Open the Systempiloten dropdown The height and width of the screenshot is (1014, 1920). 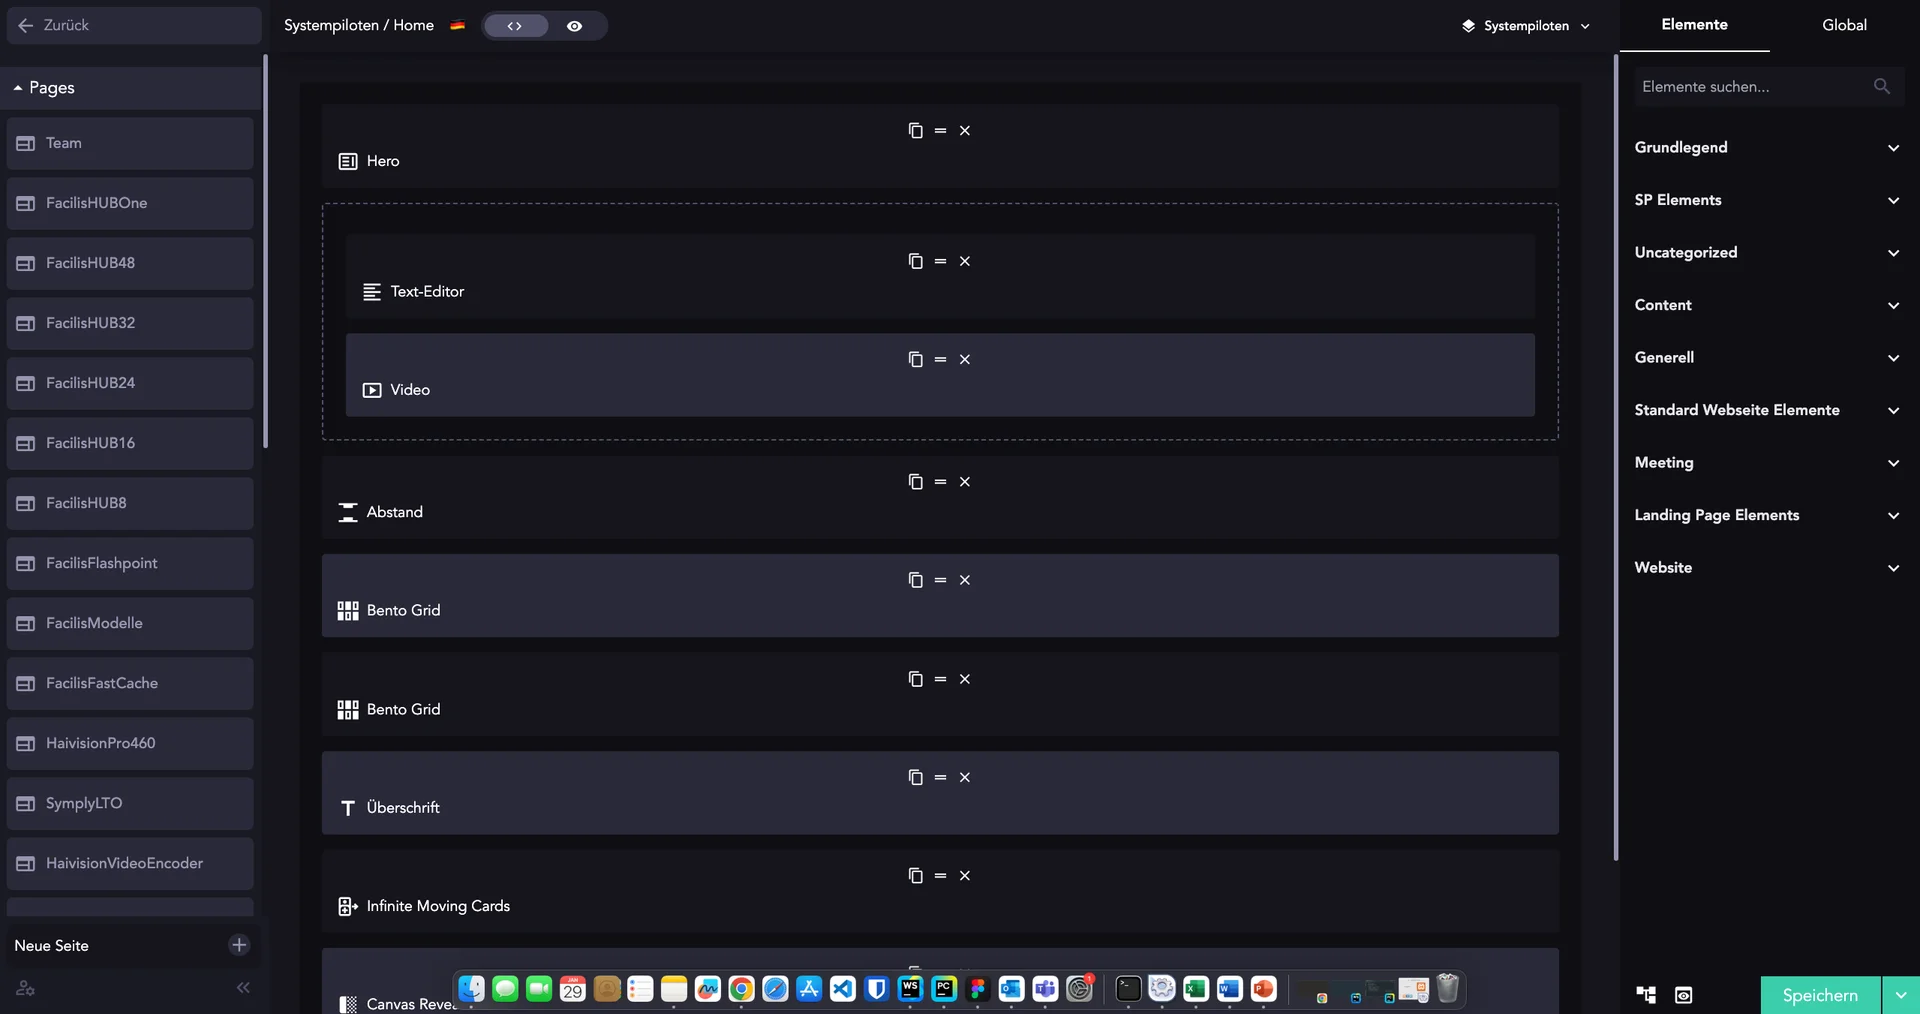pos(1525,26)
